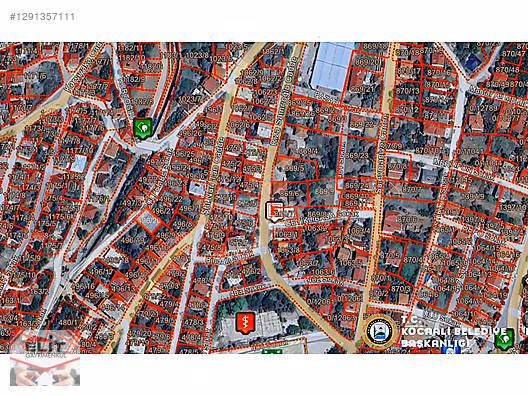Click parcel label 870/12
Viewport: 528px width, 396px height.
click(x=406, y=109)
